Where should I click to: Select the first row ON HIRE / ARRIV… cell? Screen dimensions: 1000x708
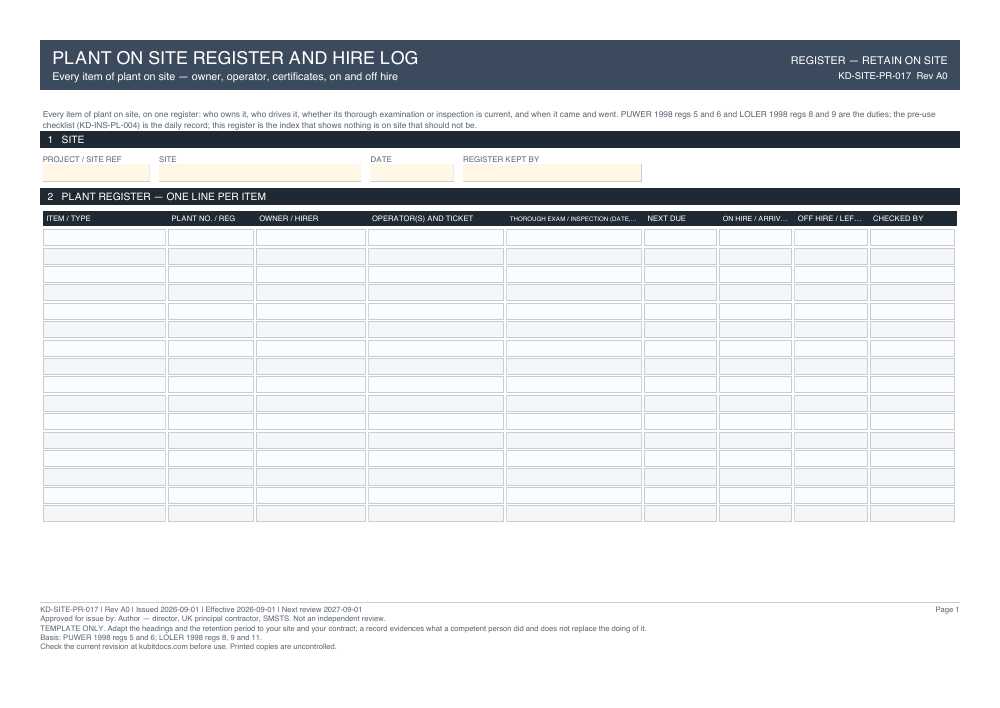coord(756,238)
